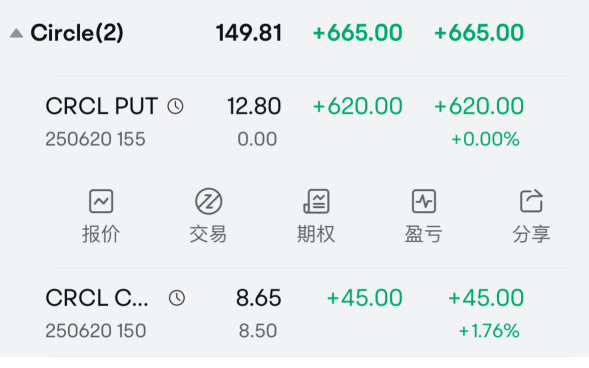The width and height of the screenshot is (589, 368).
Task: Tap the 12.80 PUT price
Action: tap(254, 106)
